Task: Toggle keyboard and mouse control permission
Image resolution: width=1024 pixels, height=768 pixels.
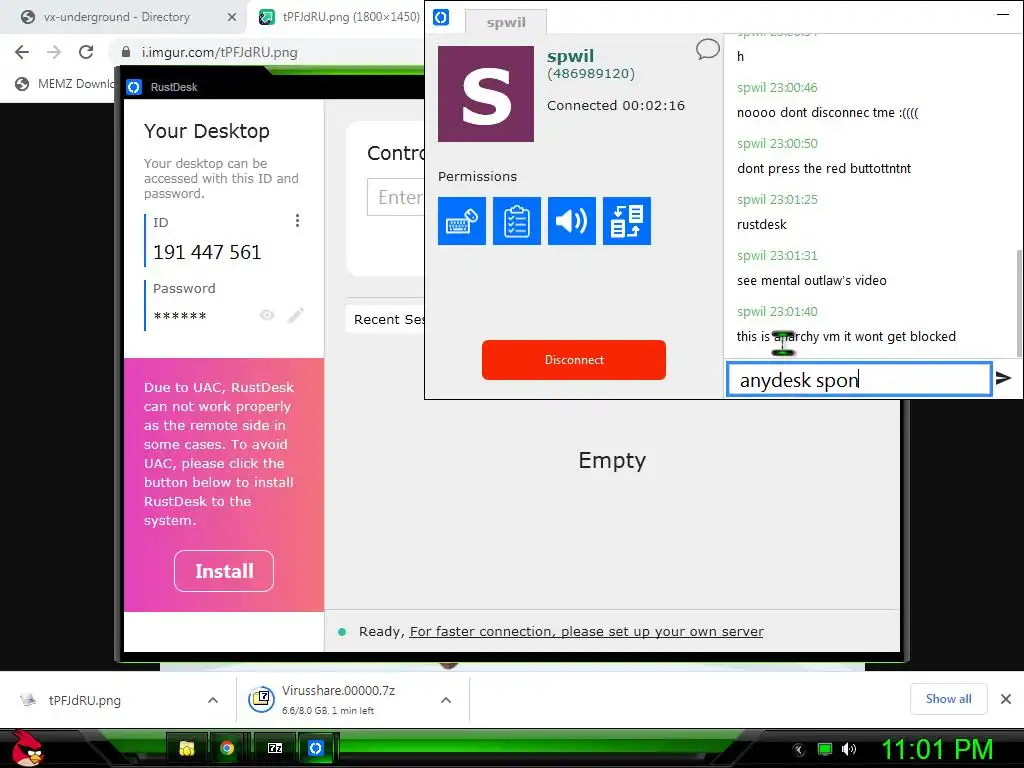Action: click(462, 221)
